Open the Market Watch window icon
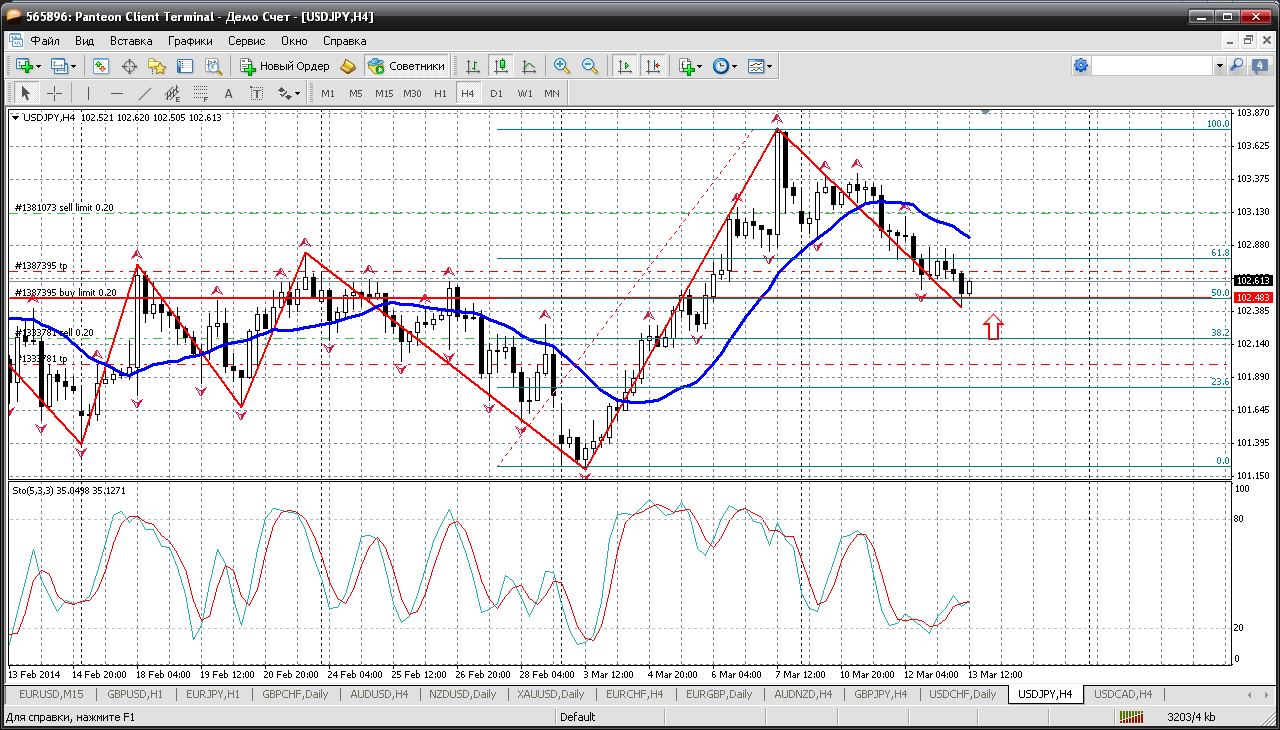This screenshot has height=730, width=1280. [101, 66]
